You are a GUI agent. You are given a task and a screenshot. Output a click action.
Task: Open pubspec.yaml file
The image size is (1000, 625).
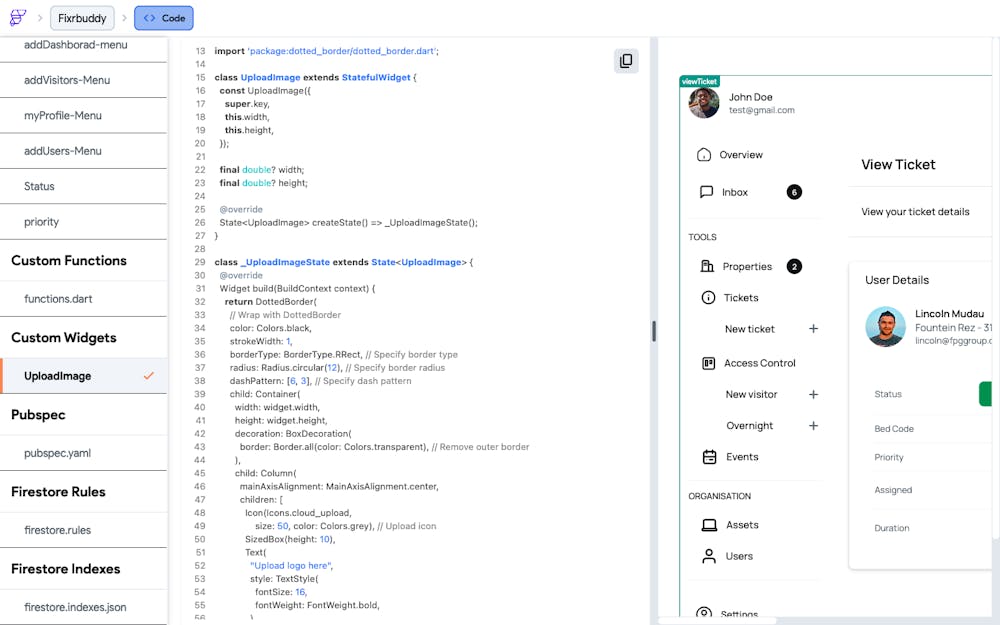tap(58, 453)
